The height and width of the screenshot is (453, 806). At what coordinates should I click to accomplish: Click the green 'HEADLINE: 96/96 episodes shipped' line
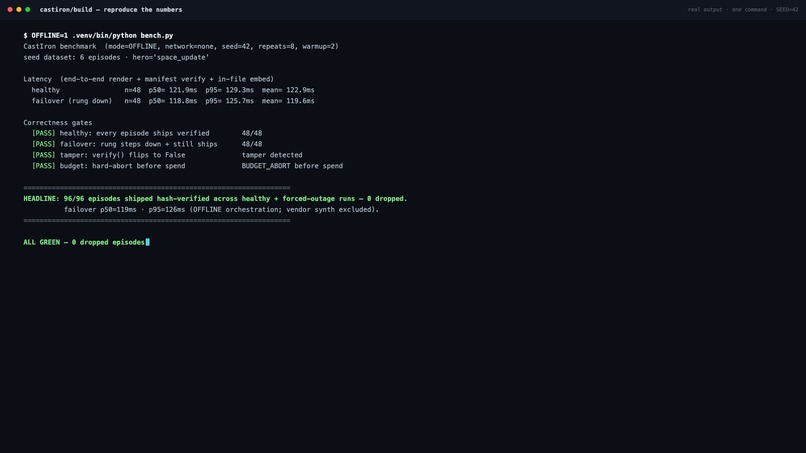click(215, 198)
